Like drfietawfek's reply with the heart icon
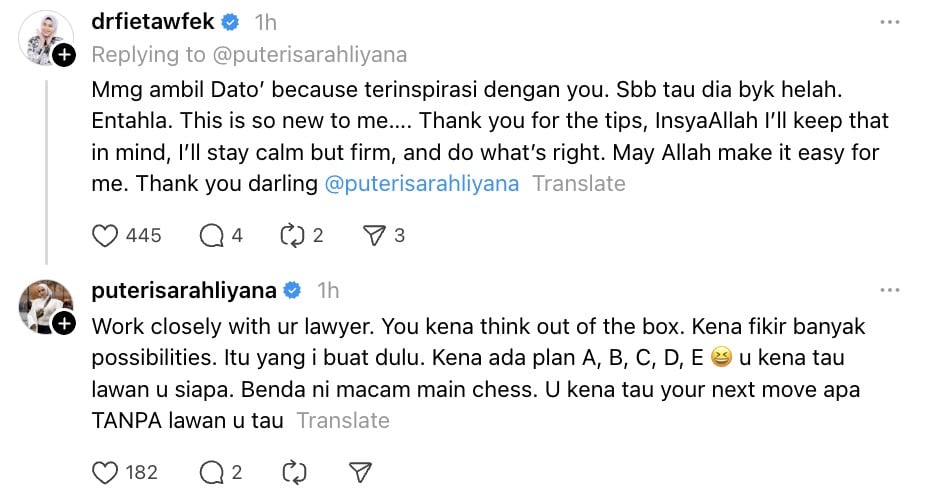The height and width of the screenshot is (498, 932). [x=106, y=236]
